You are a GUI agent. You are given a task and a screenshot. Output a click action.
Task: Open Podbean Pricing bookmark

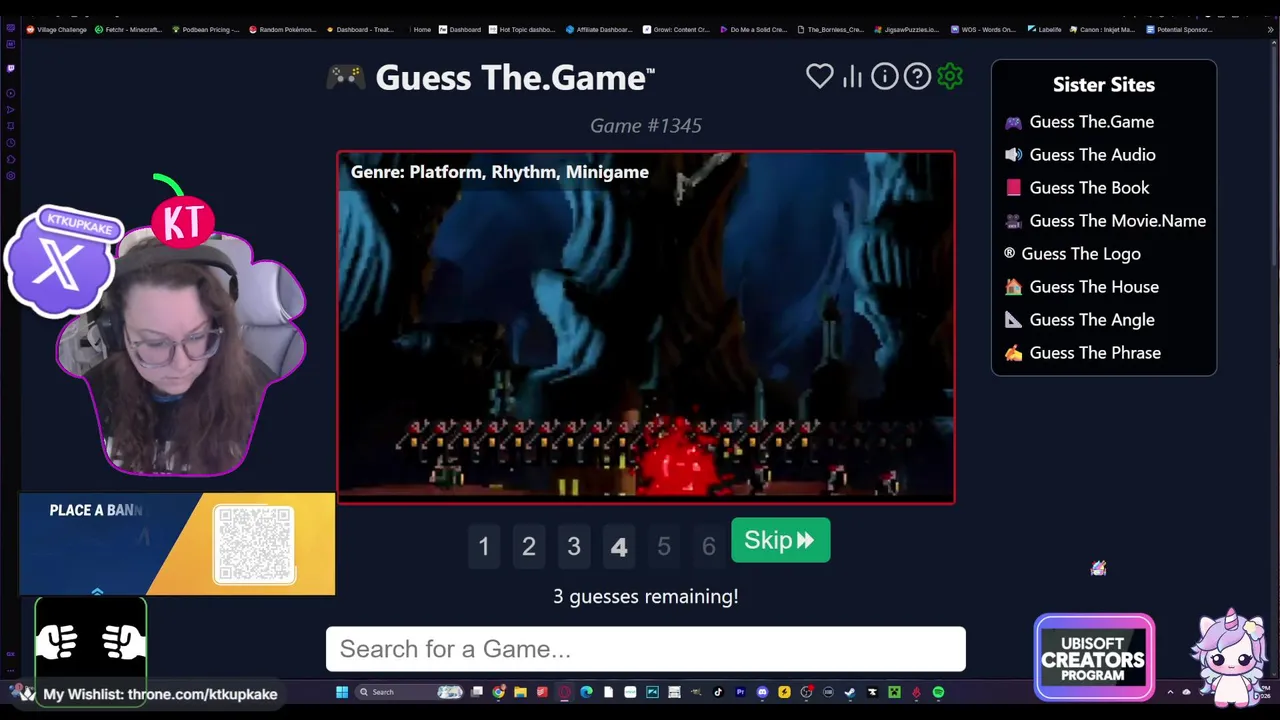(x=206, y=30)
